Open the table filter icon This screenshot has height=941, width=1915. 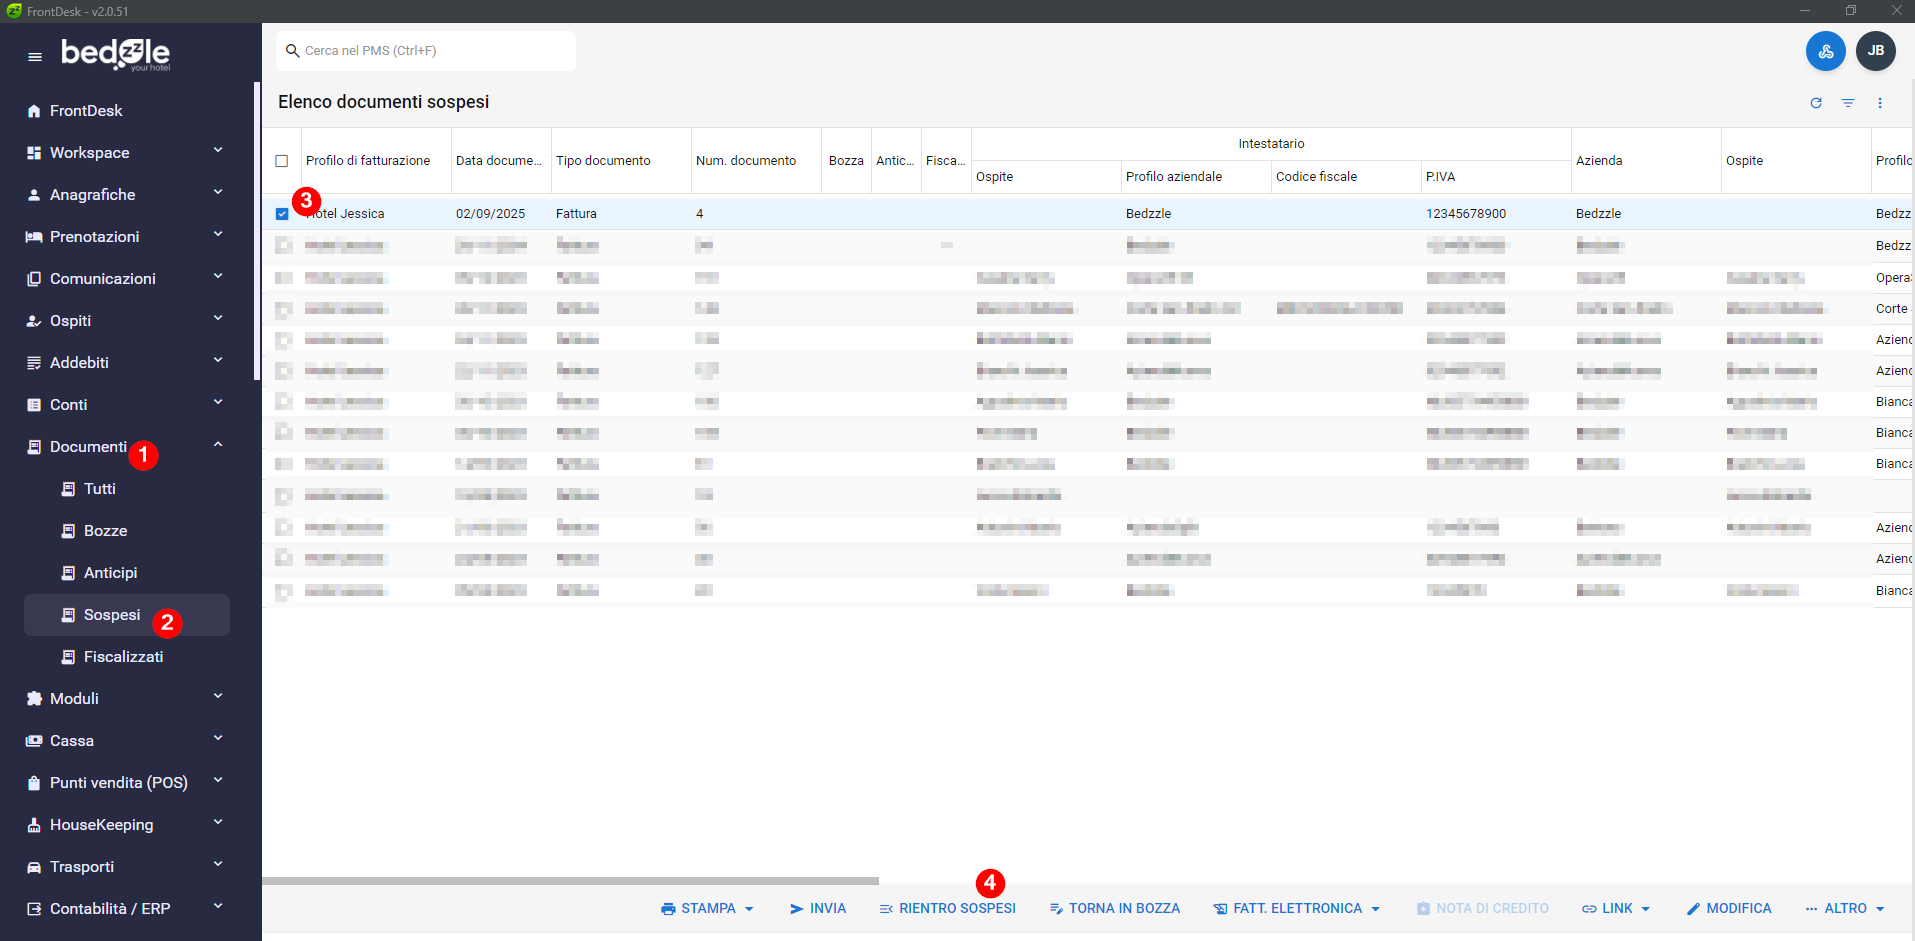(1848, 103)
